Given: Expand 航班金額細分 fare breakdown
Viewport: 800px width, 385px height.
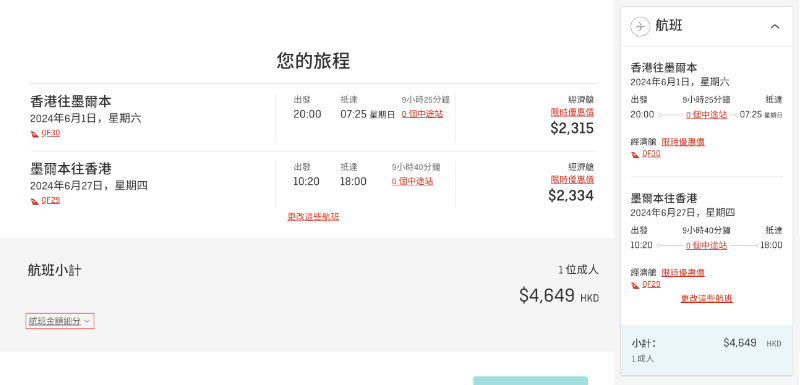Looking at the screenshot, I should click(x=60, y=321).
